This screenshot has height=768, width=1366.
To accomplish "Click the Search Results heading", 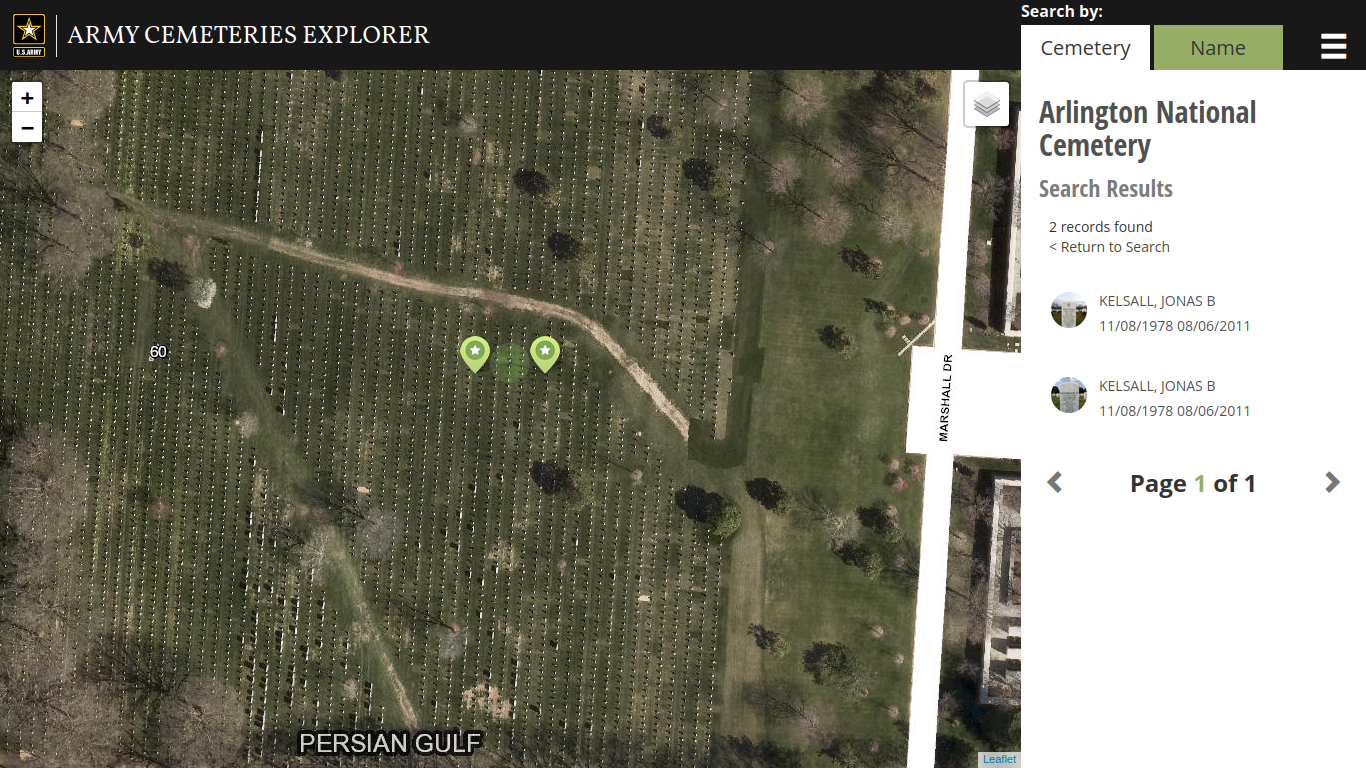I will click(x=1106, y=189).
